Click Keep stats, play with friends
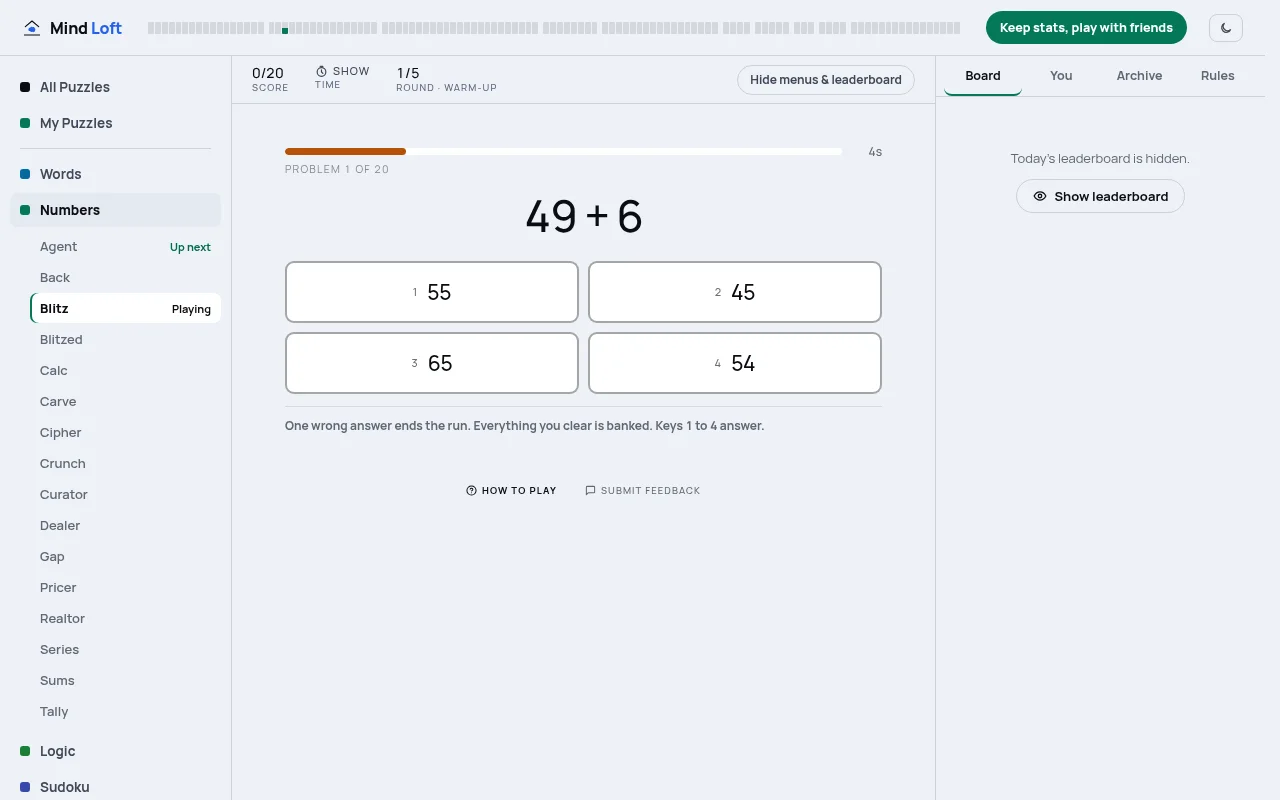Image resolution: width=1280 pixels, height=800 pixels. 1086,28
